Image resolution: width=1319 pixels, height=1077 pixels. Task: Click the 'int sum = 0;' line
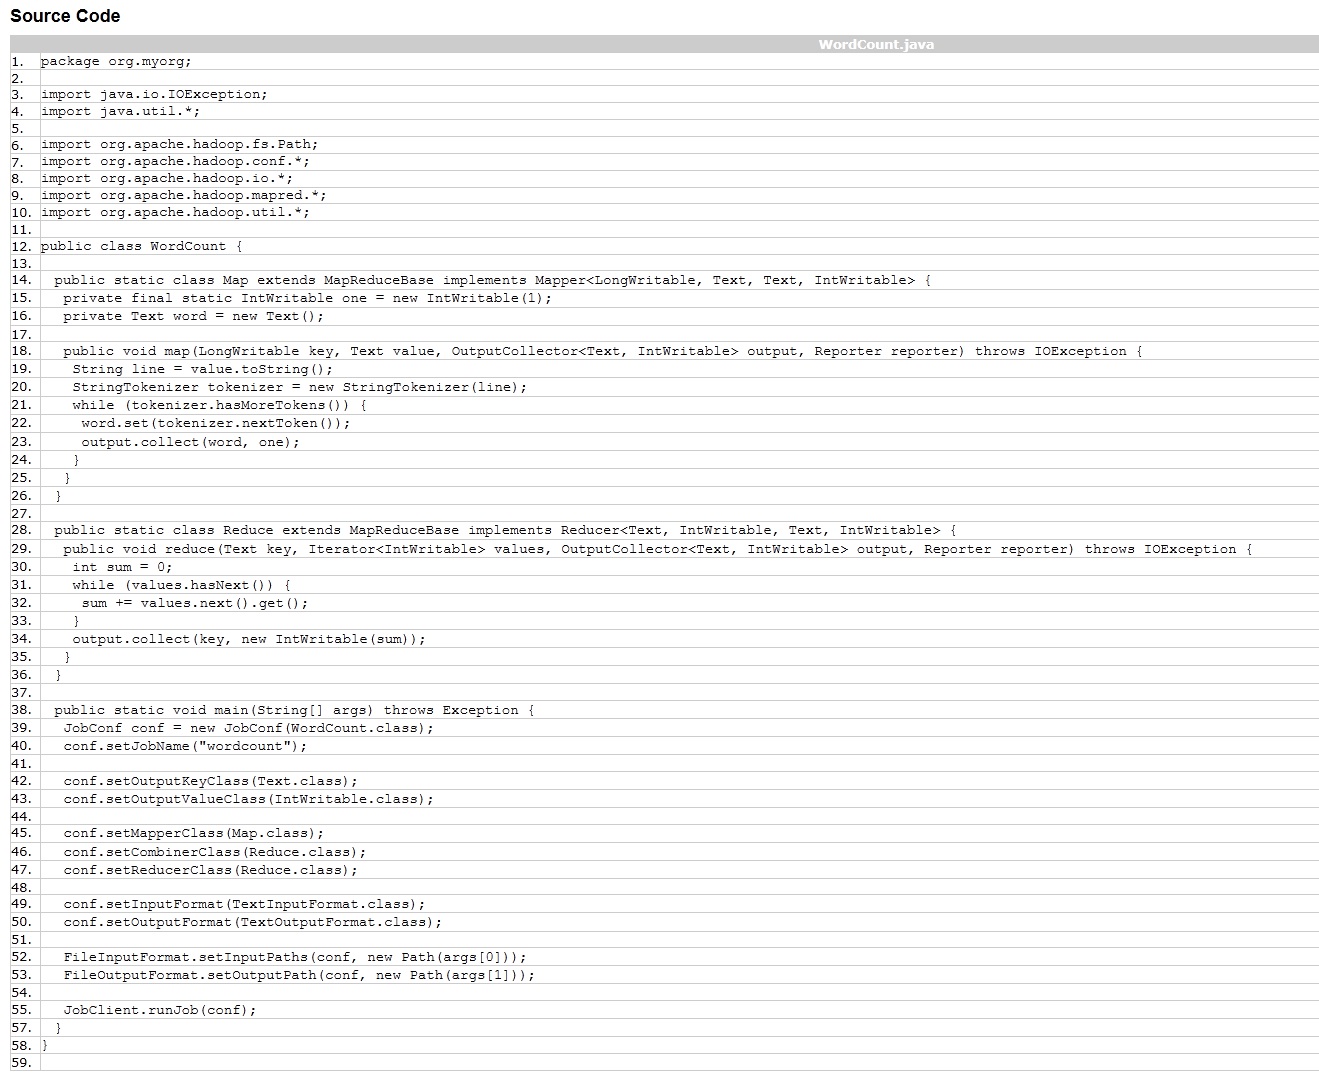point(122,567)
